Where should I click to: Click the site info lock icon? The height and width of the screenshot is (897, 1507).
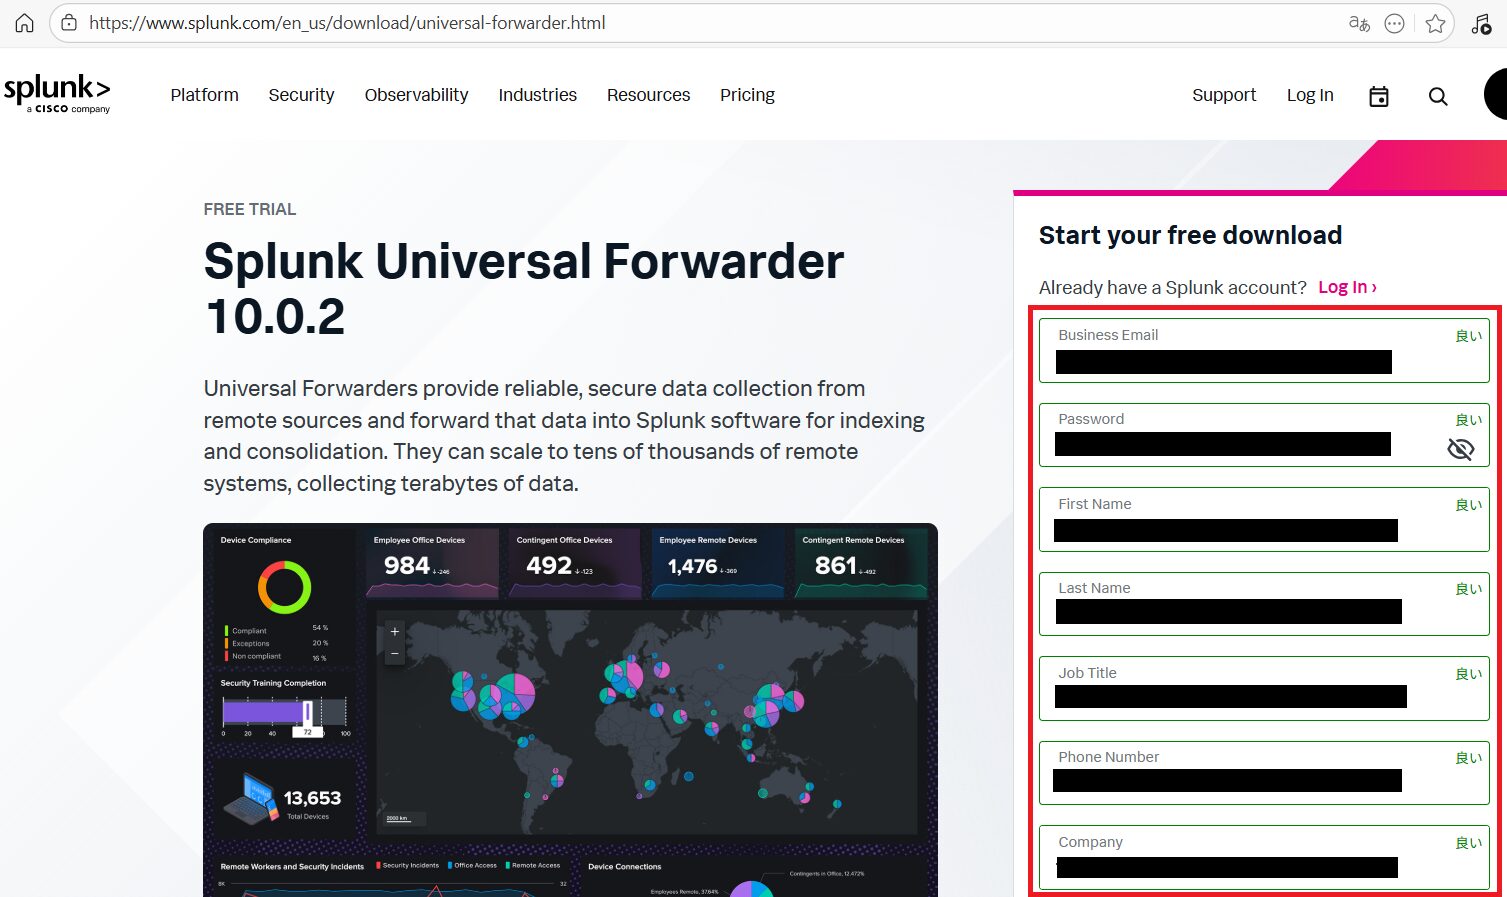click(69, 23)
